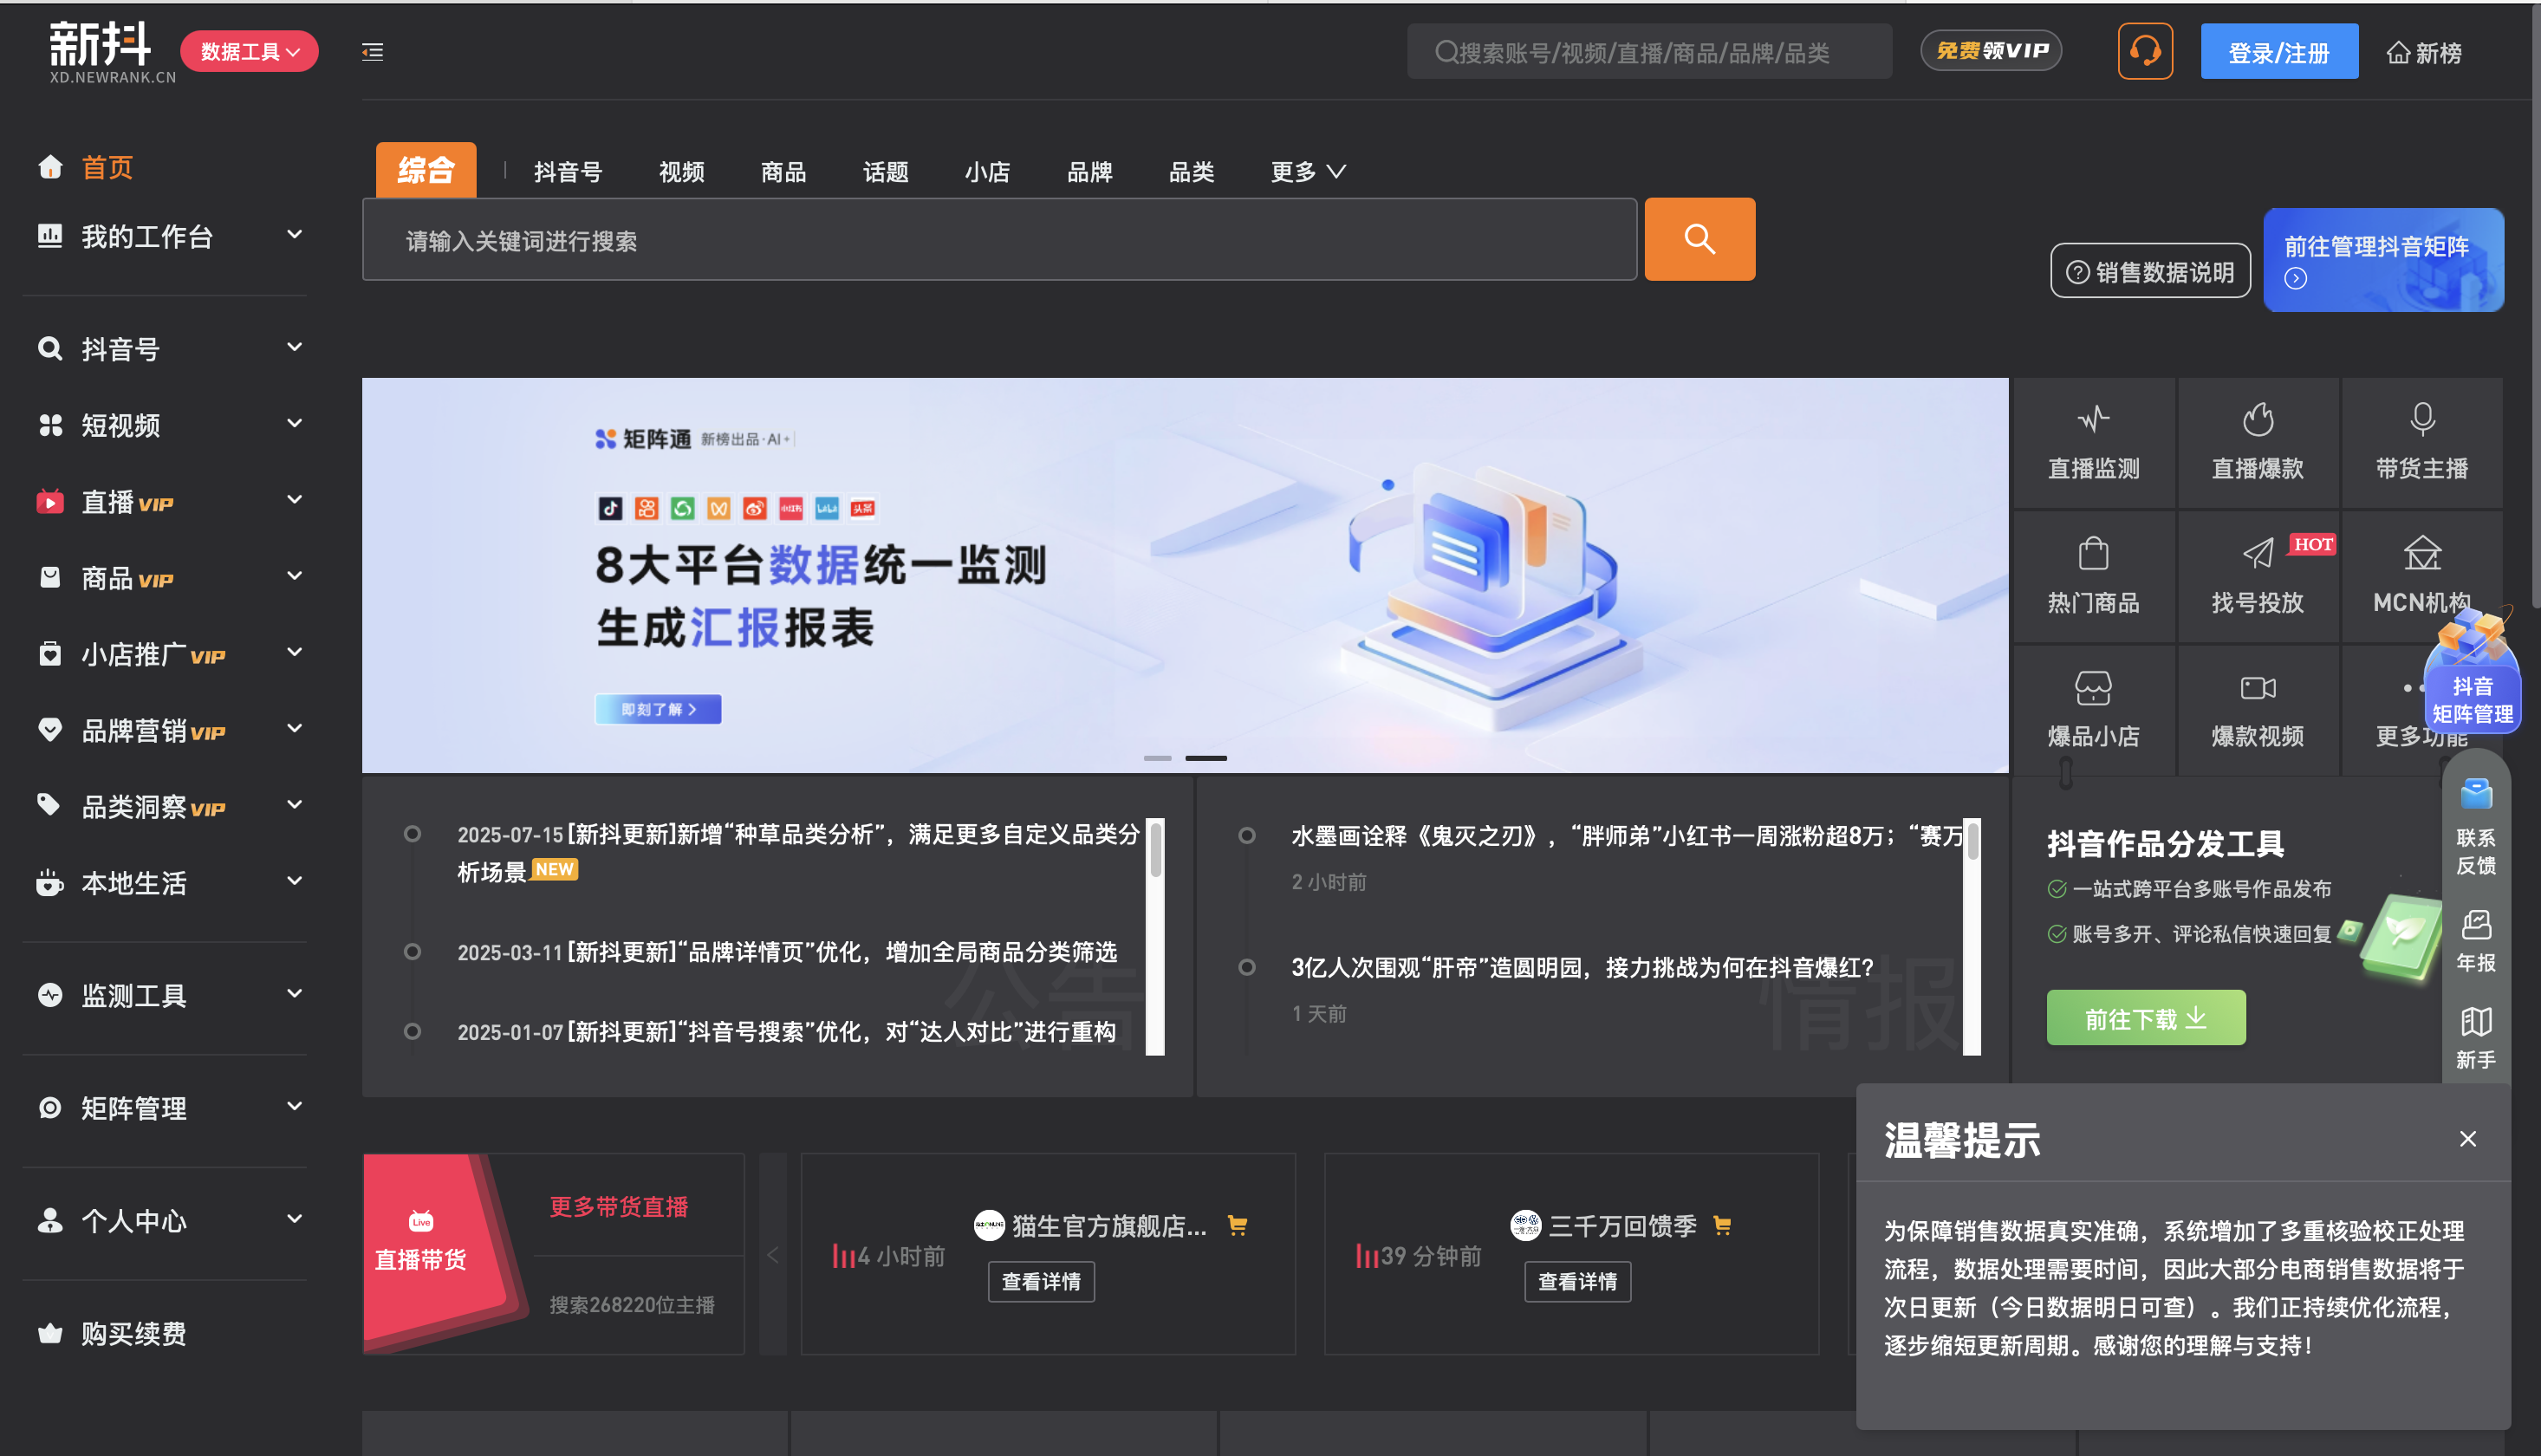This screenshot has width=2541, height=1456.
Task: Click the 前往下载 download button
Action: tap(2145, 1017)
